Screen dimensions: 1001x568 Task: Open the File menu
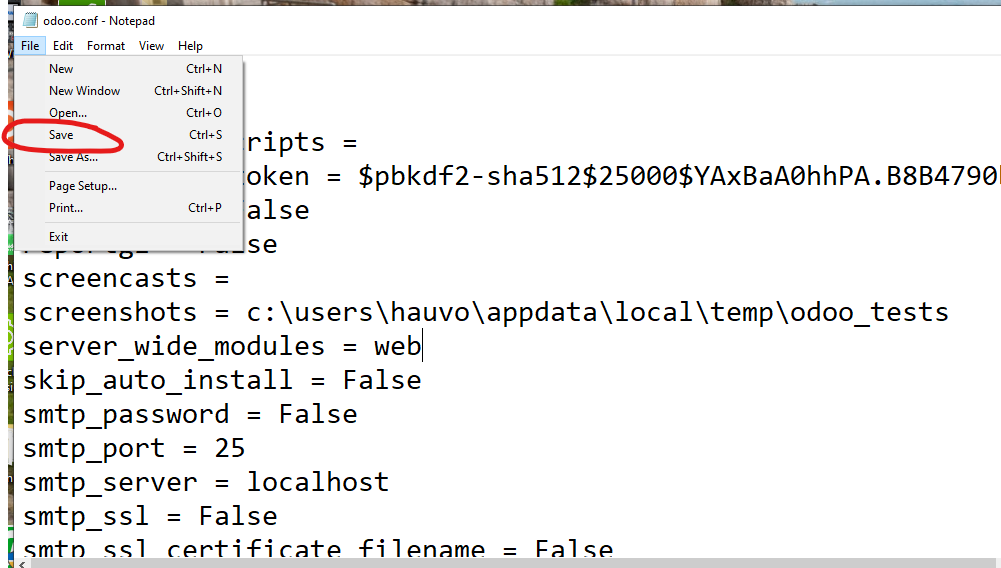30,46
